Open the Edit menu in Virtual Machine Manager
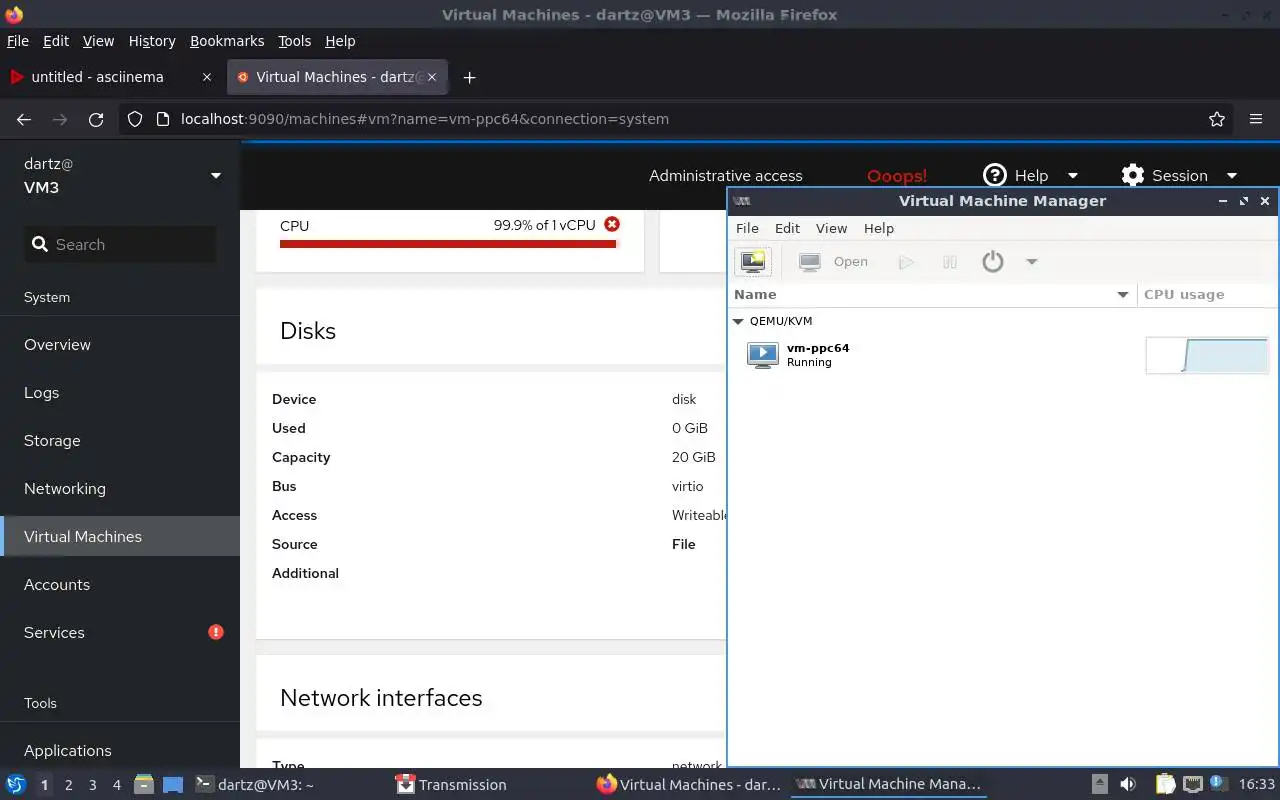The image size is (1280, 800). point(787,228)
